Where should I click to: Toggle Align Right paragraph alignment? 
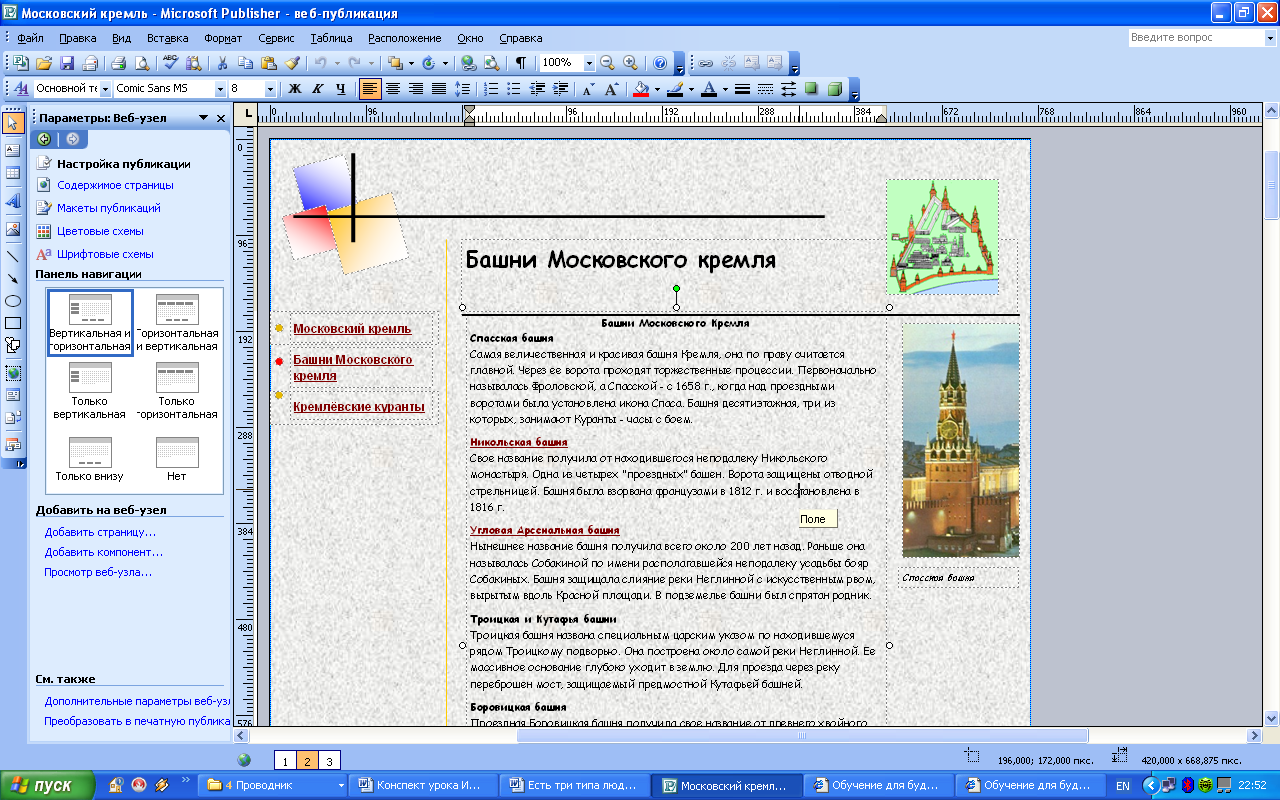click(416, 89)
